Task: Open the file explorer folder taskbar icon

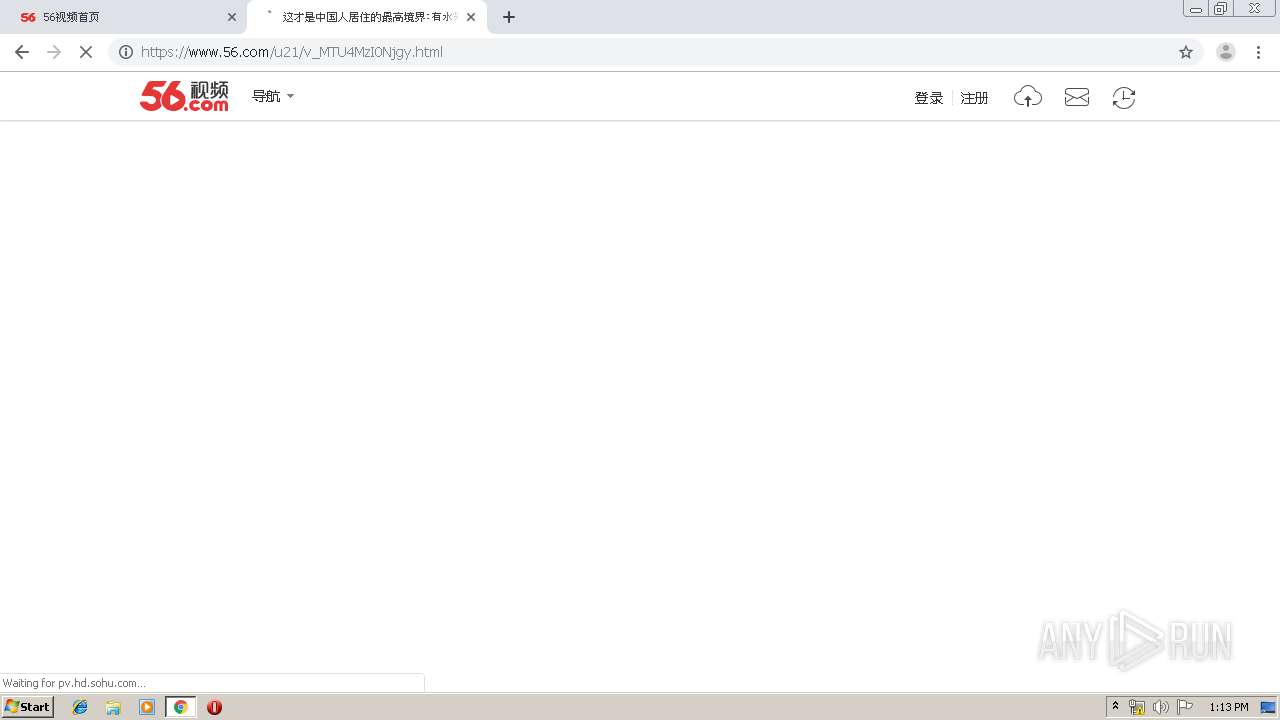Action: tap(113, 707)
